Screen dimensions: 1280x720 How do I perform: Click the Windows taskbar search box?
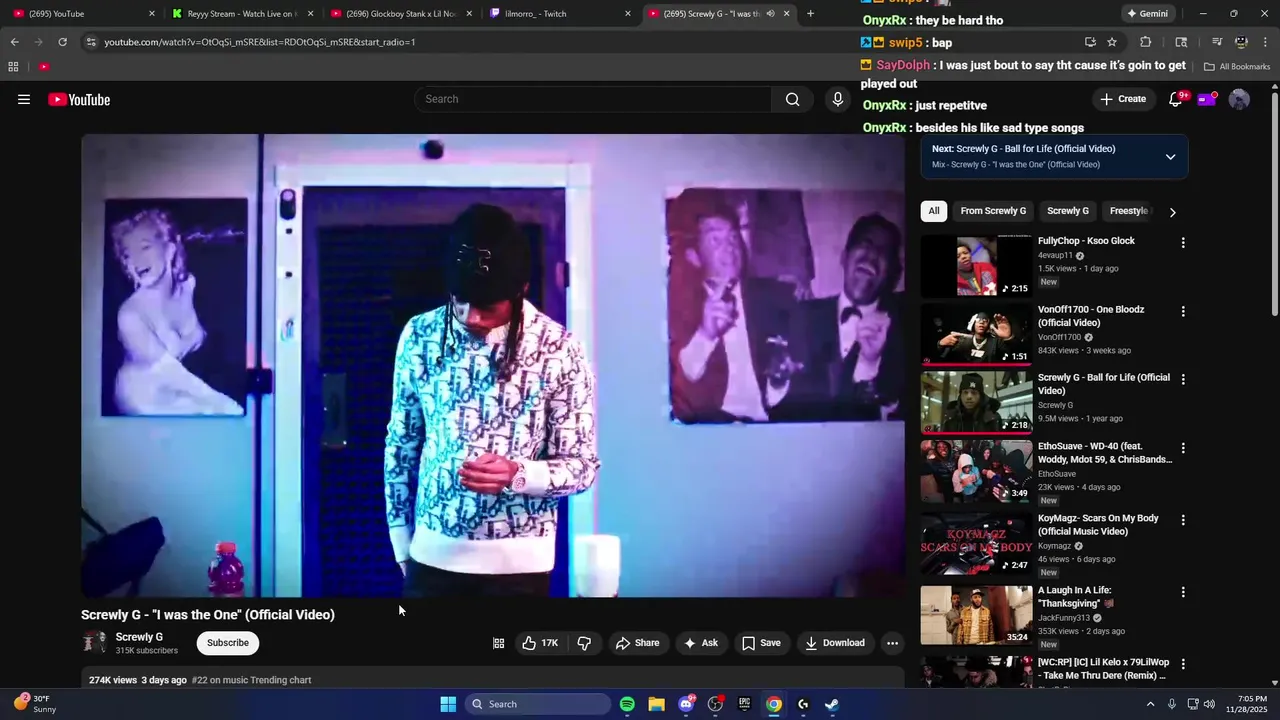coord(538,704)
